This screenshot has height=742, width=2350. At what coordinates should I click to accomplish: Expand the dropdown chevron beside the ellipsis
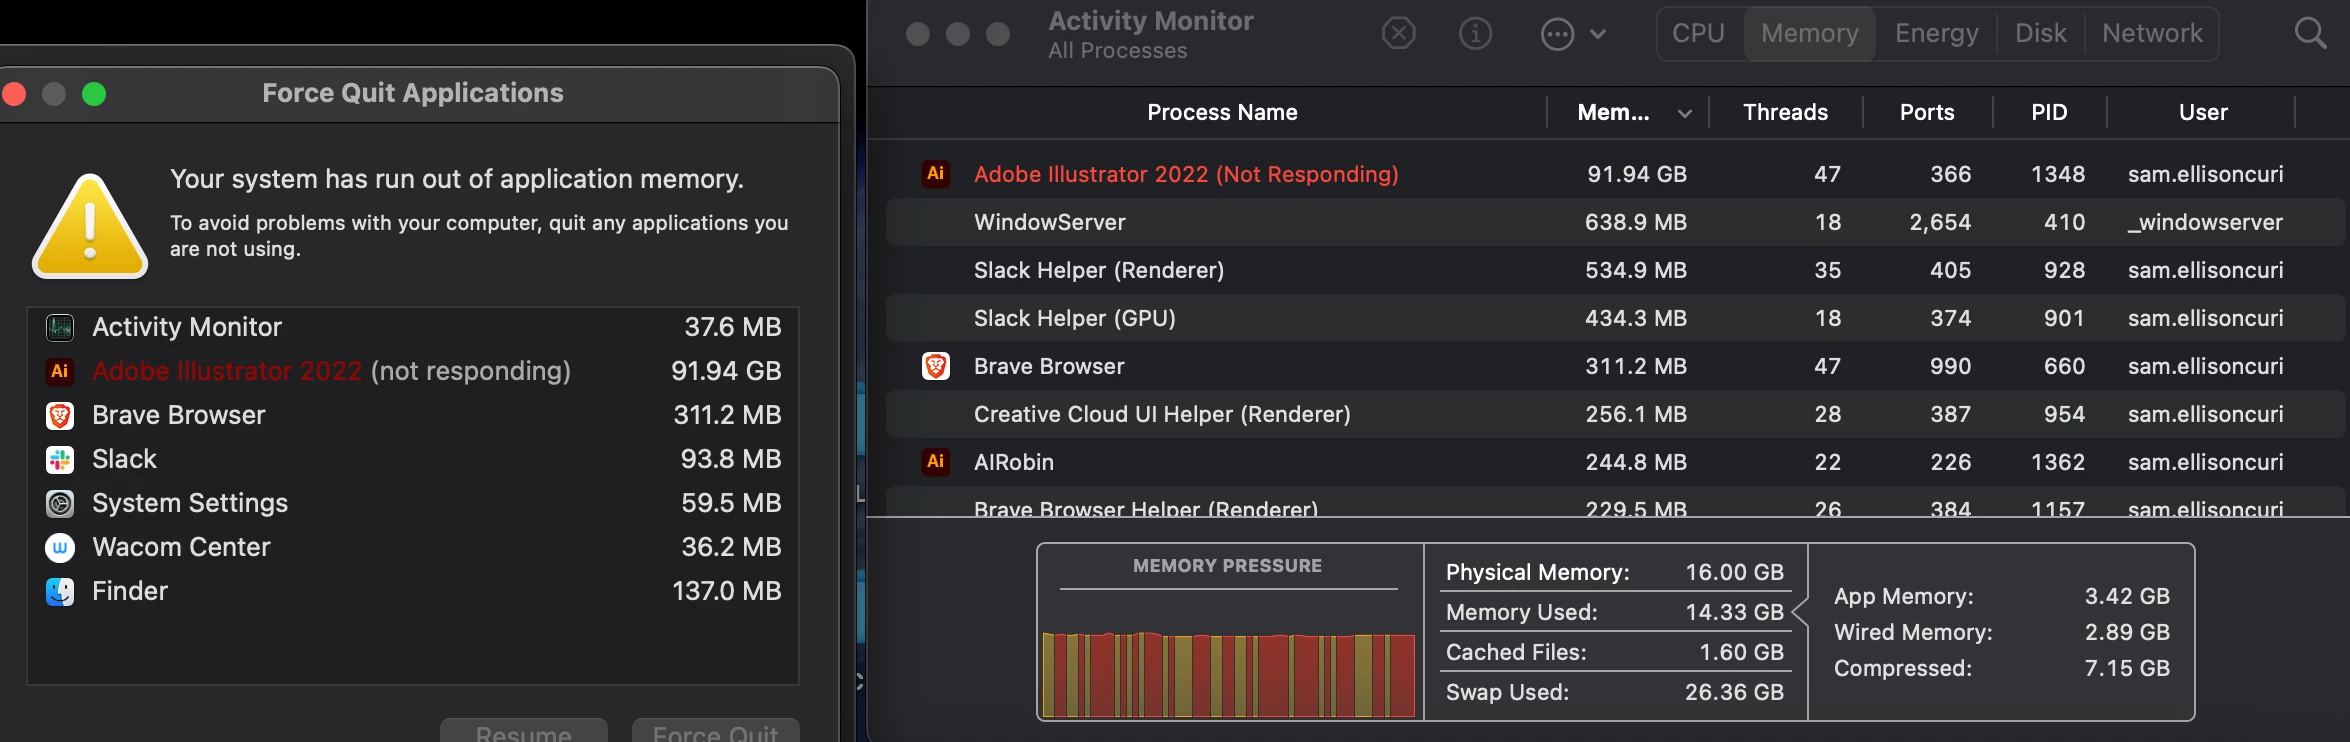tap(1598, 34)
